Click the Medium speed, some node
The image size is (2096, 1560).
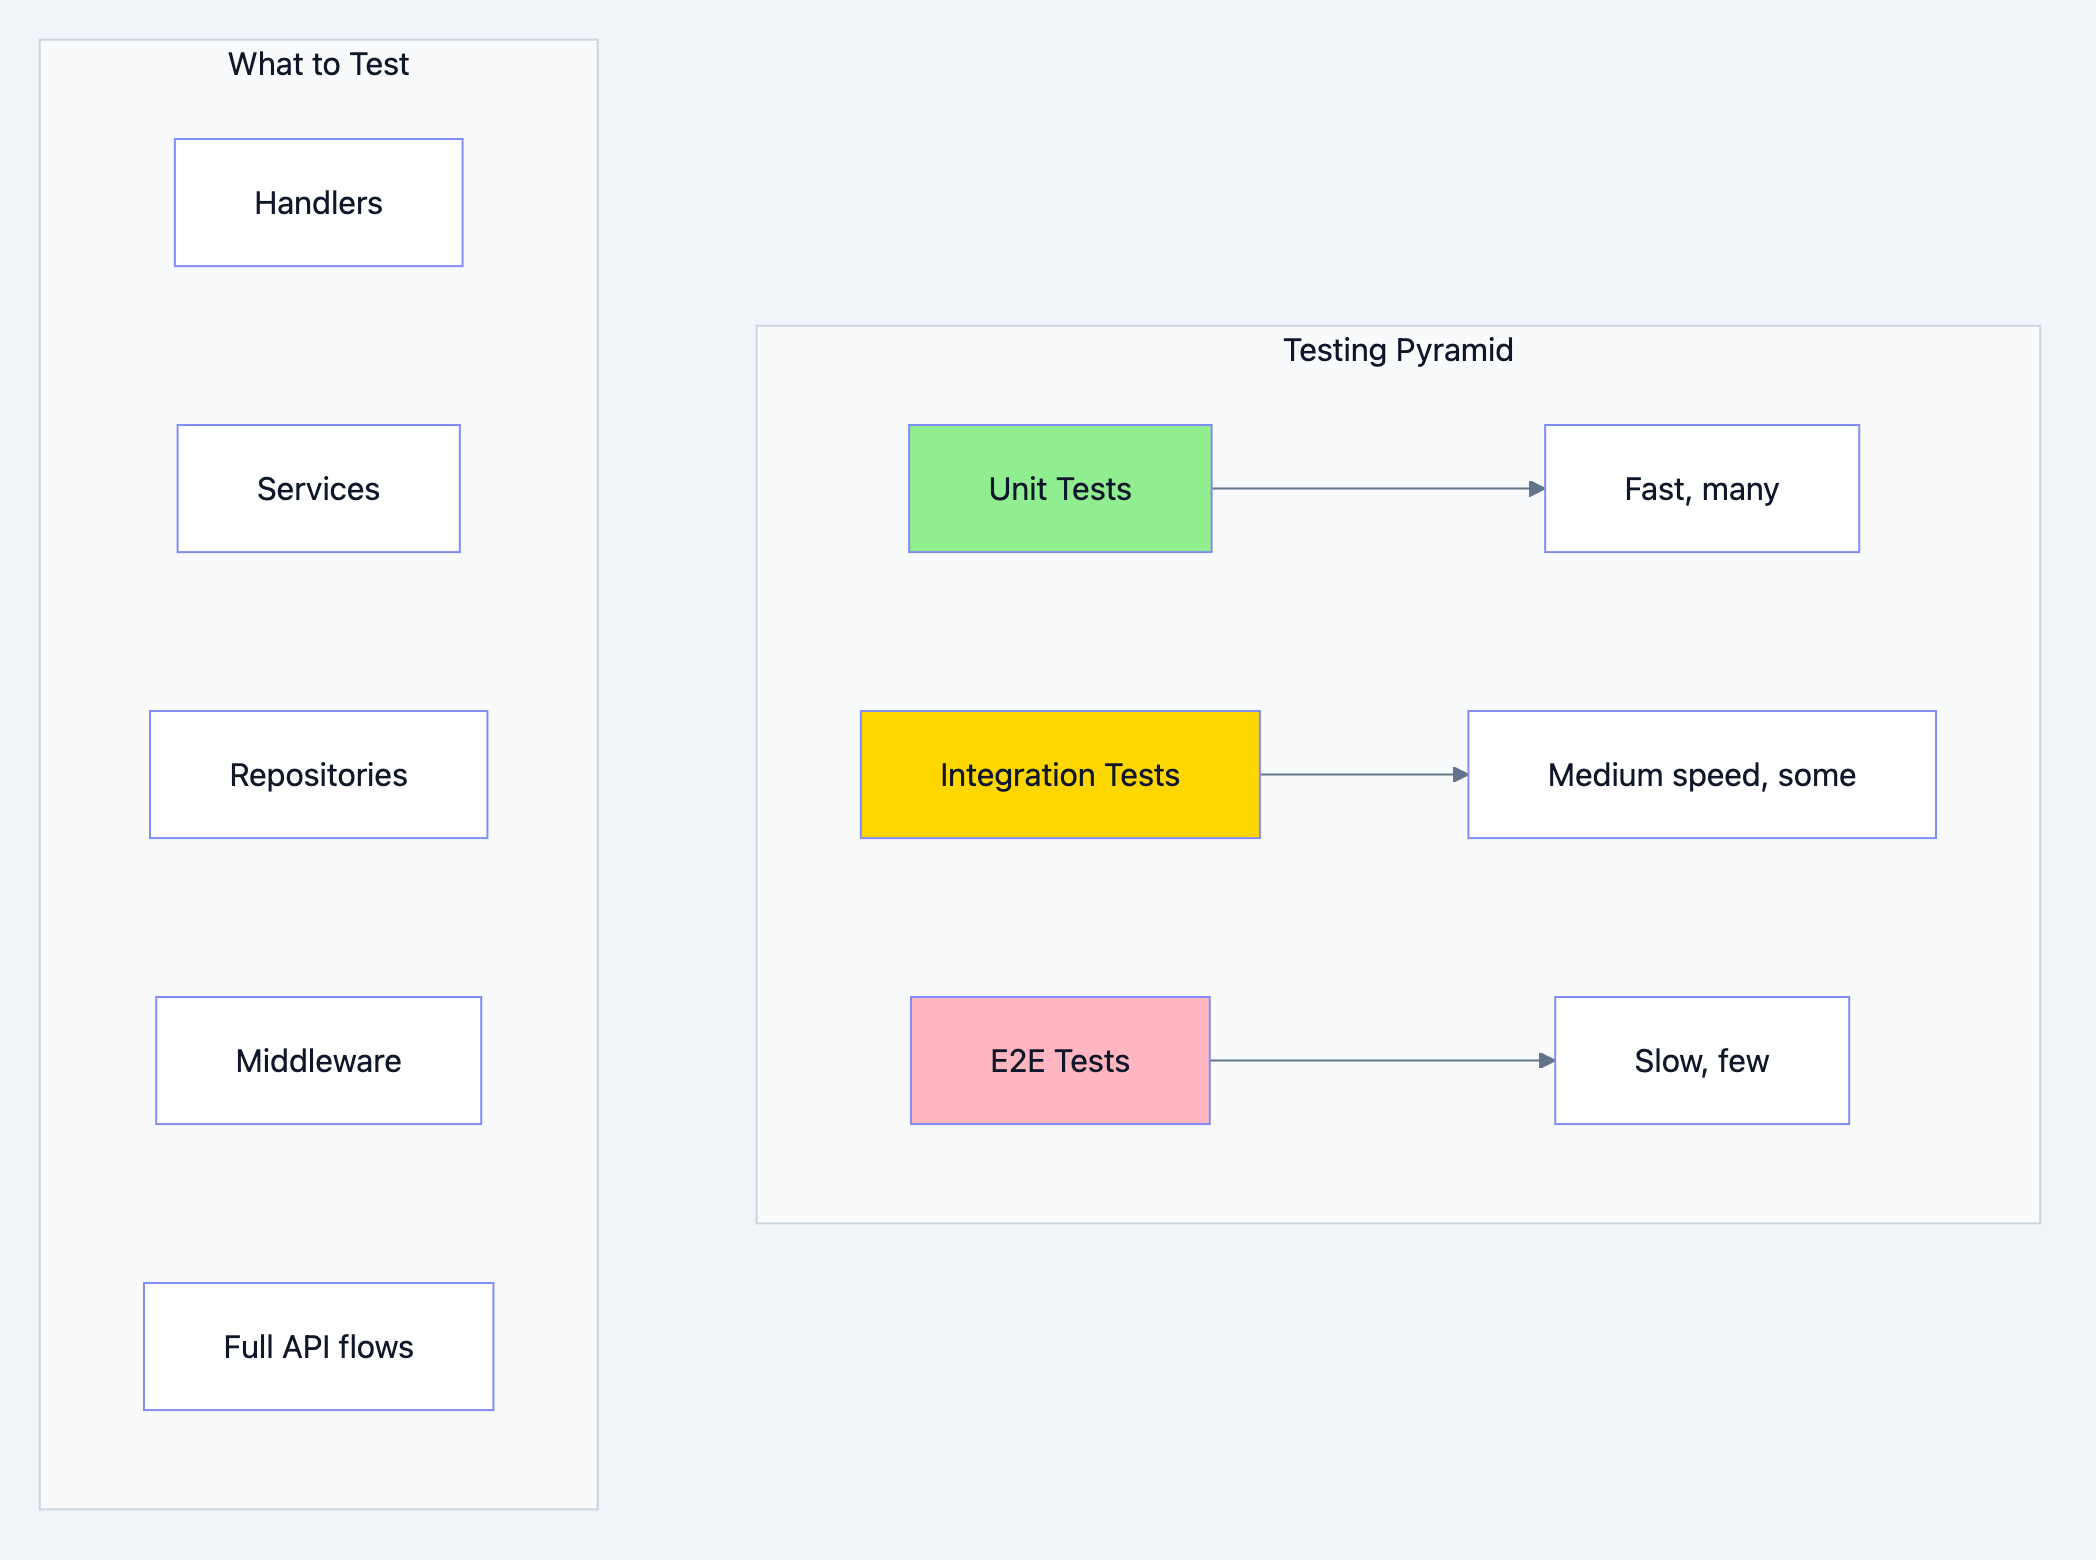click(x=1701, y=774)
